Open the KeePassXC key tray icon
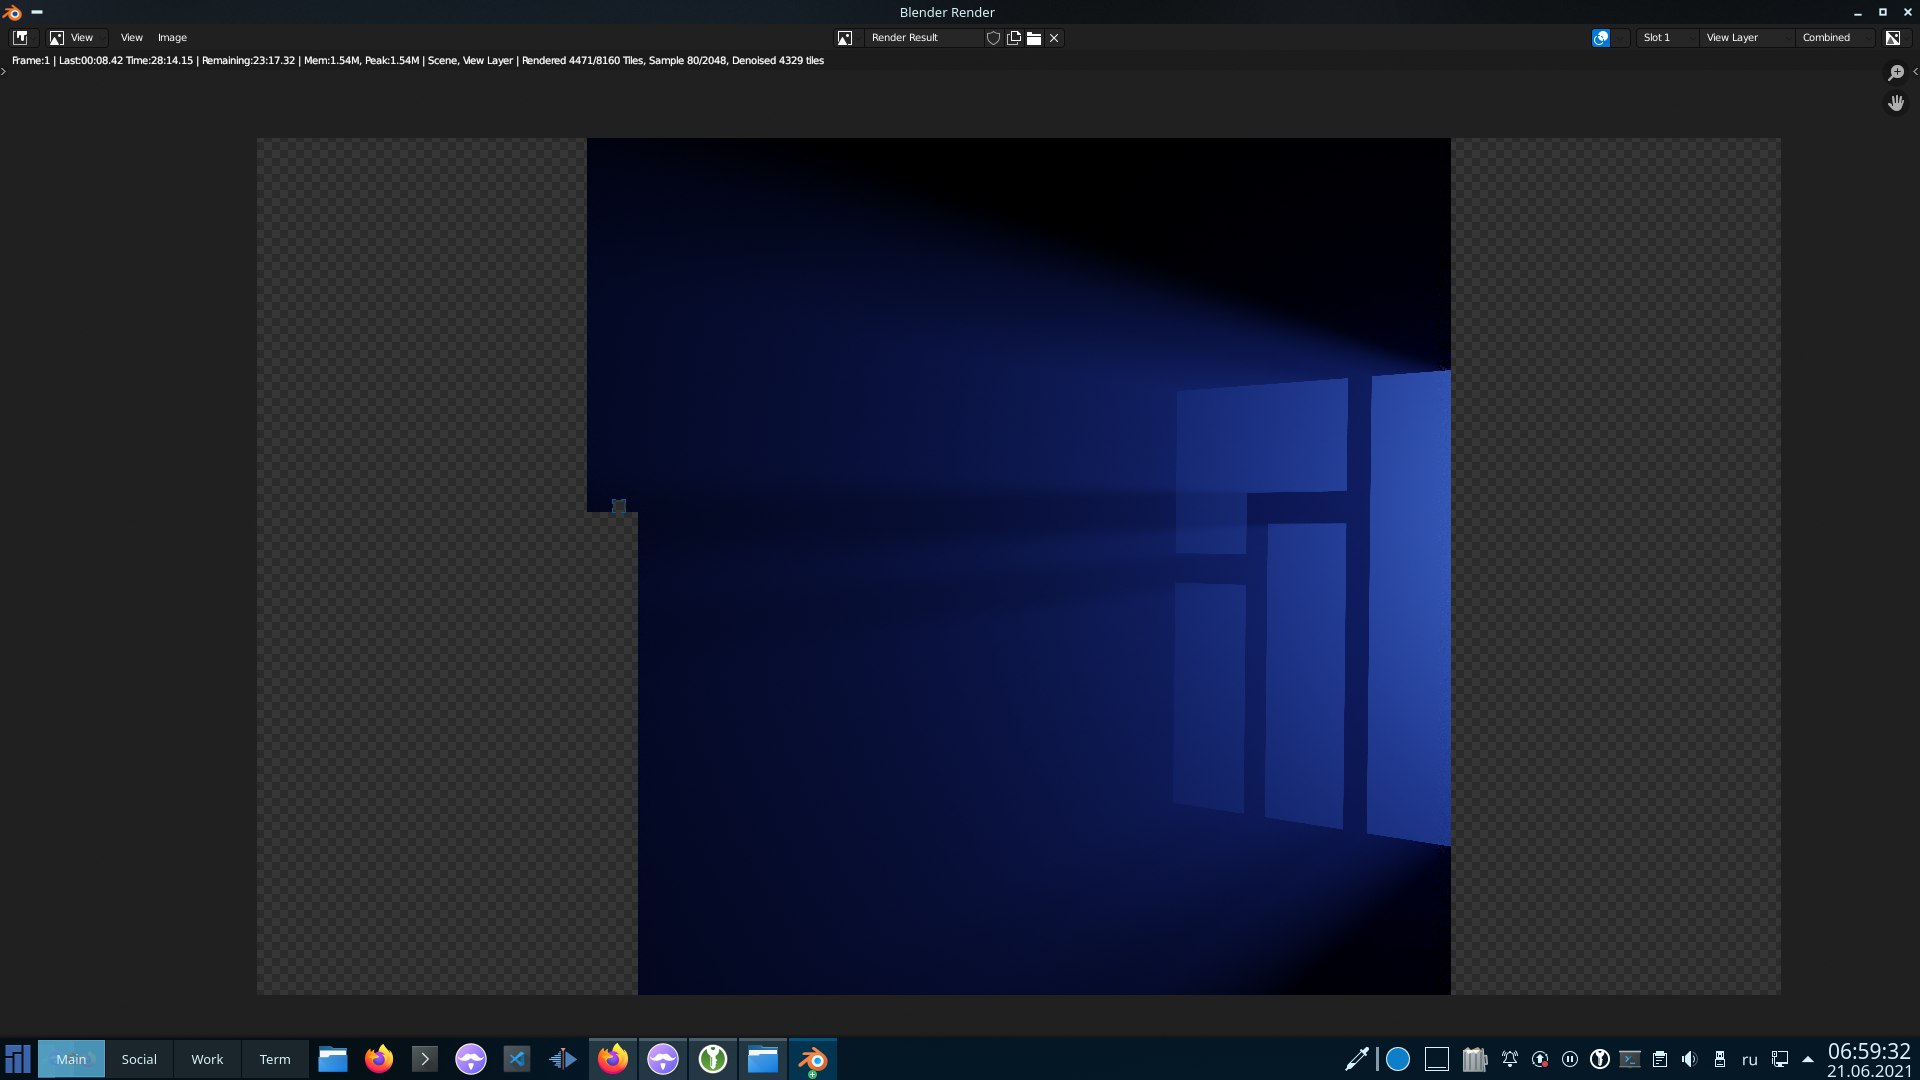Viewport: 1920px width, 1080px height. point(1600,1059)
